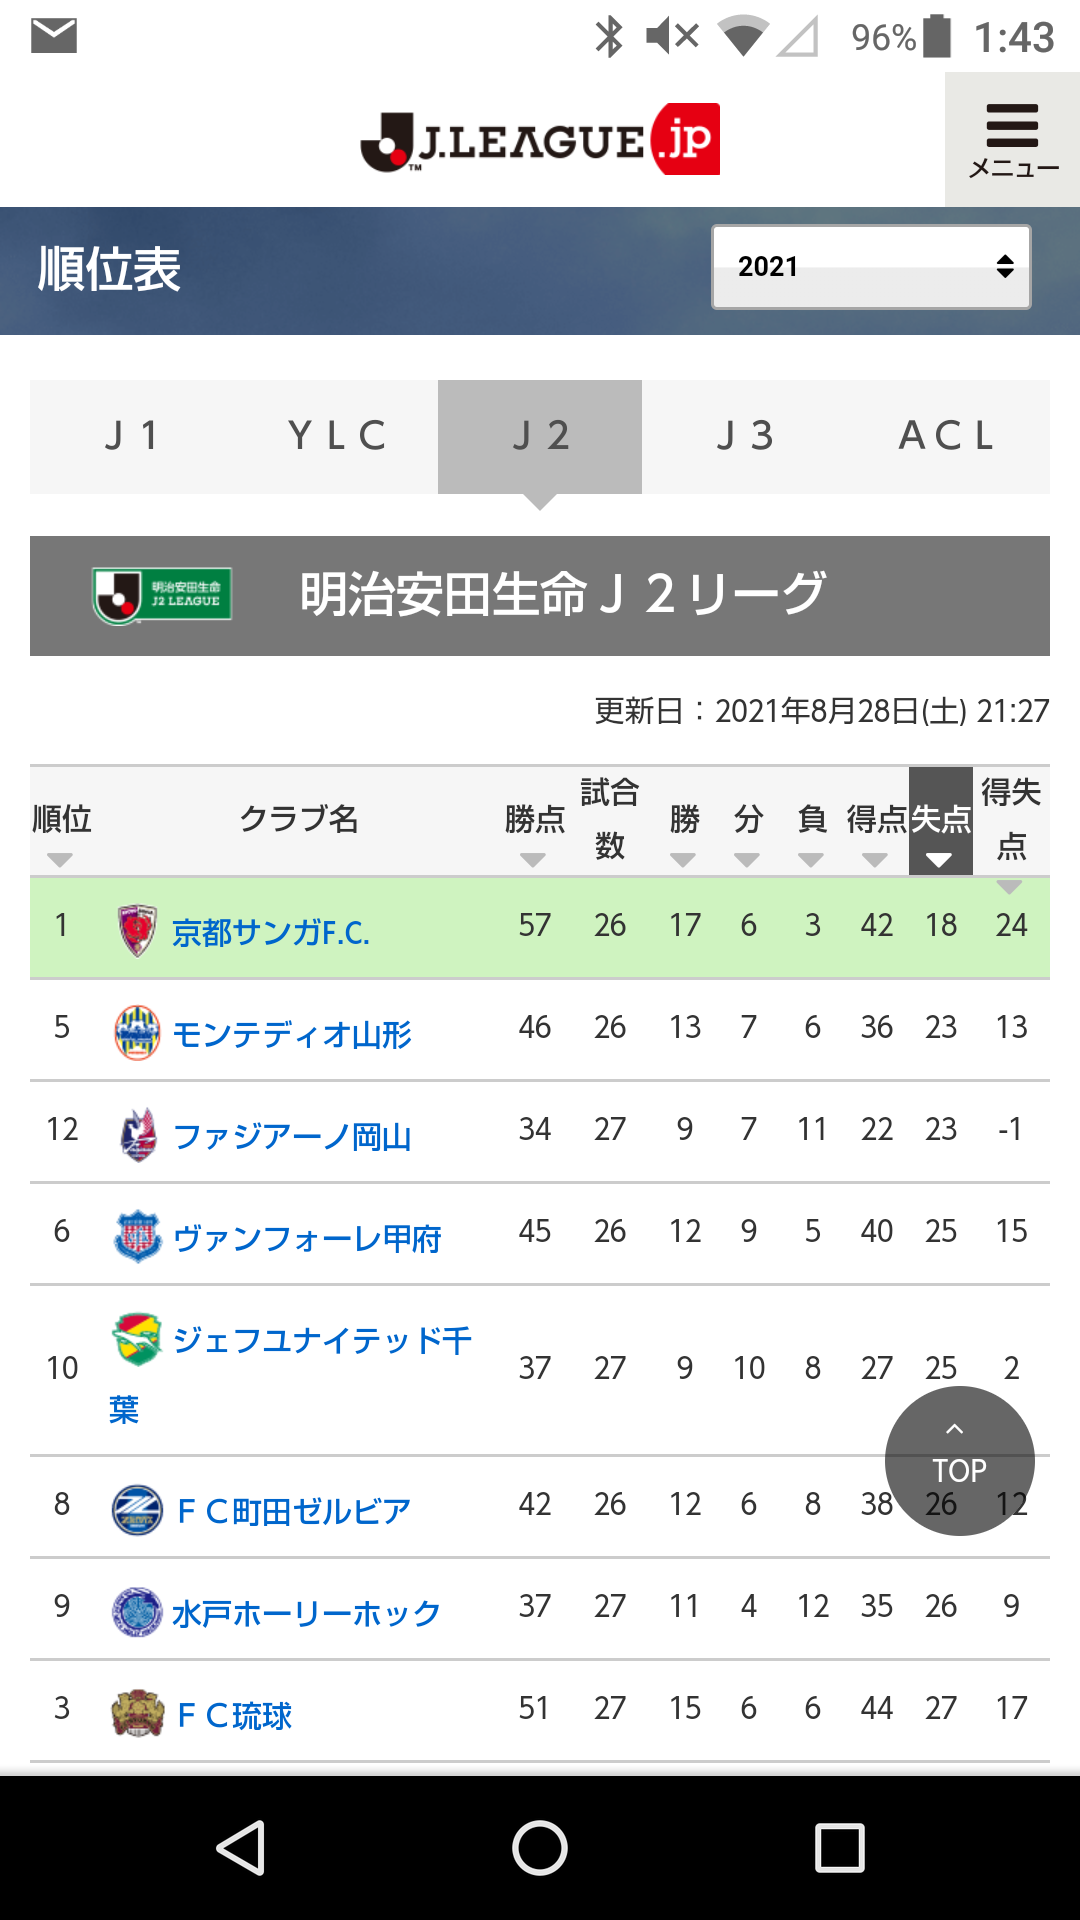
Task: Tap the FC Ryukyu club crest
Action: click(137, 1713)
